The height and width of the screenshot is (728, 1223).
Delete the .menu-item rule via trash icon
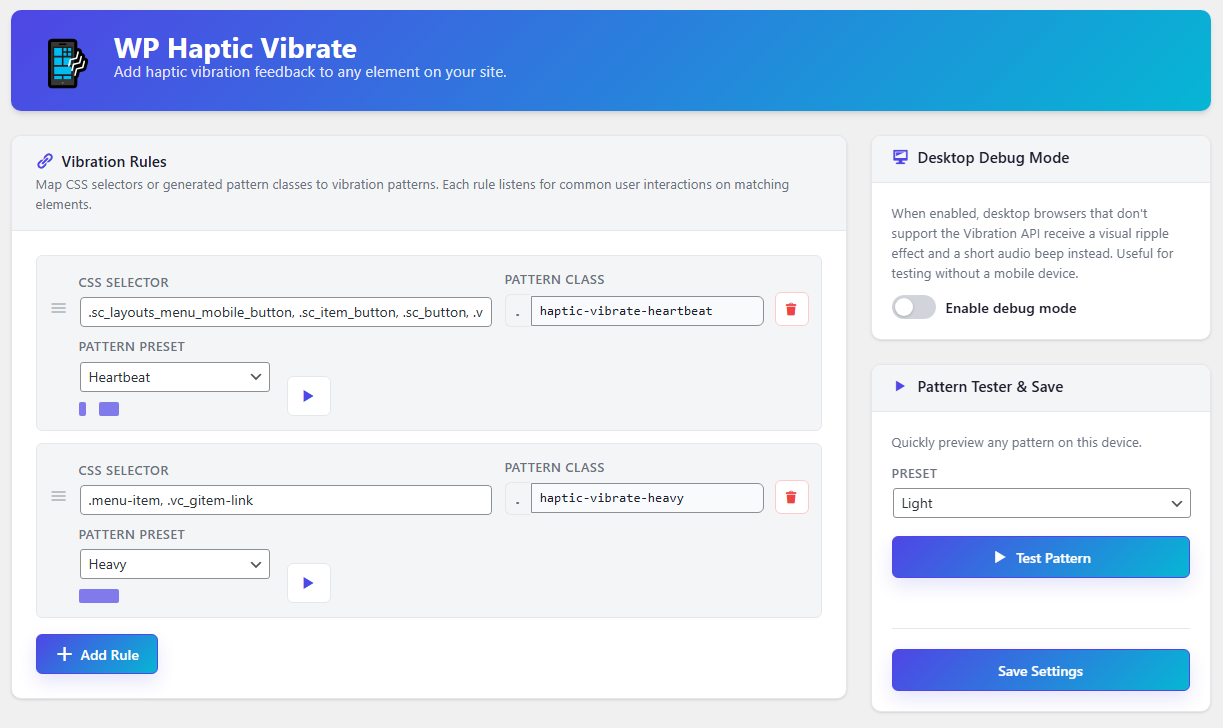(791, 496)
